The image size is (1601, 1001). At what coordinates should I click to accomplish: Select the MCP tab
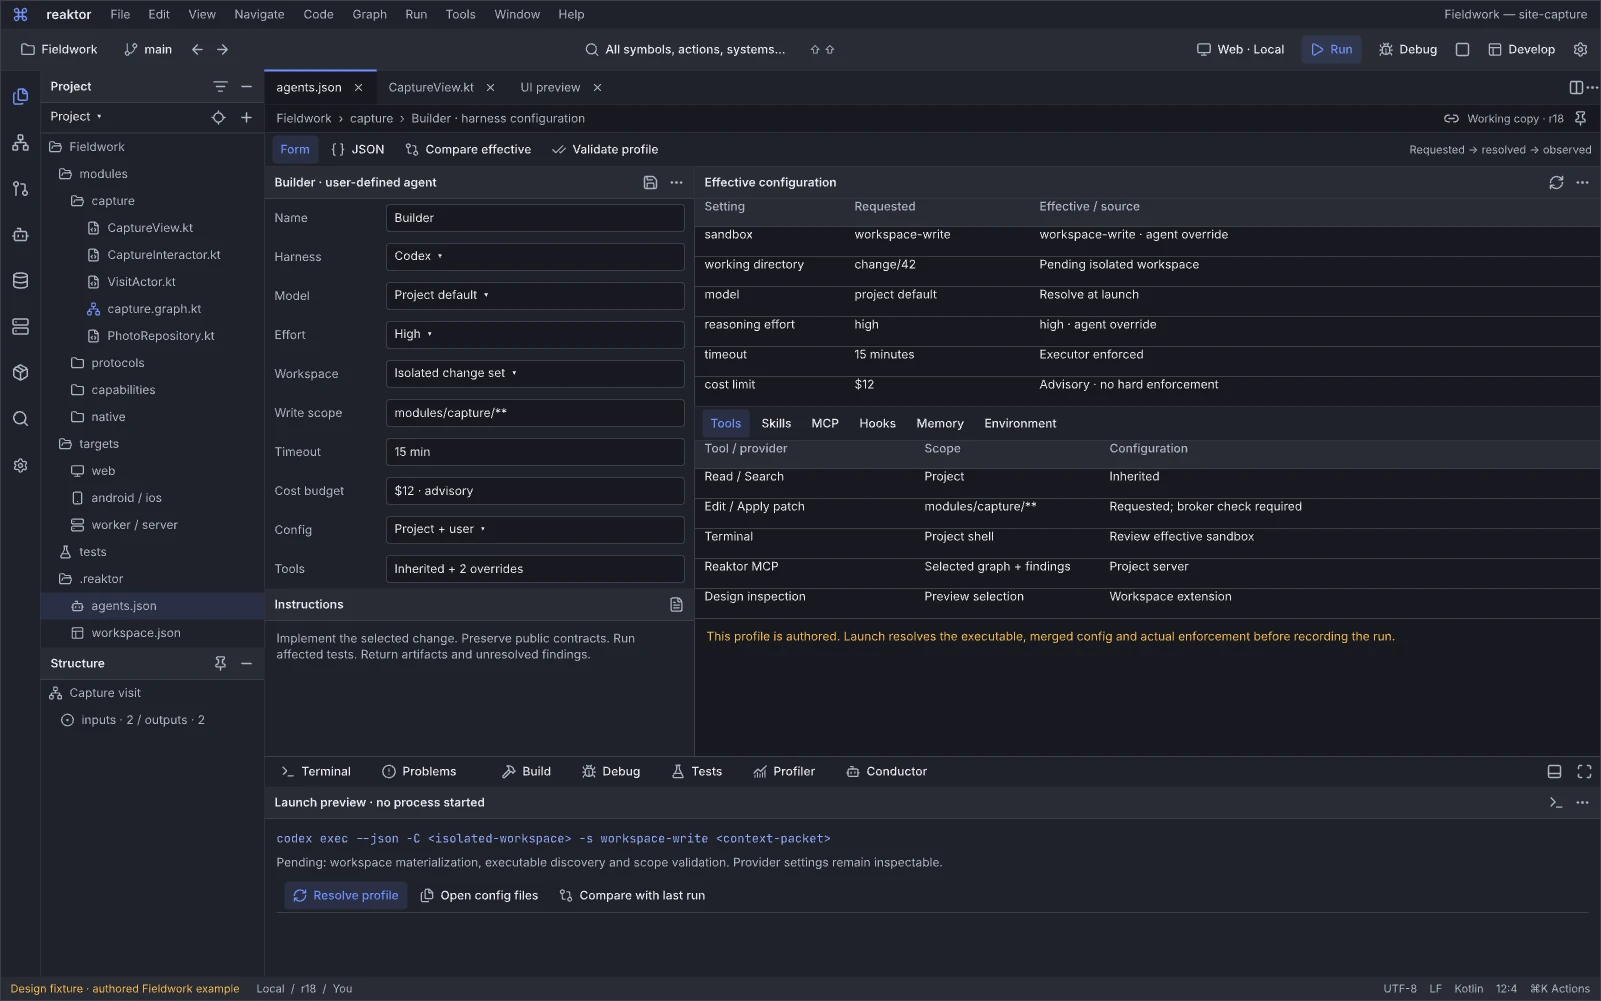(x=825, y=423)
